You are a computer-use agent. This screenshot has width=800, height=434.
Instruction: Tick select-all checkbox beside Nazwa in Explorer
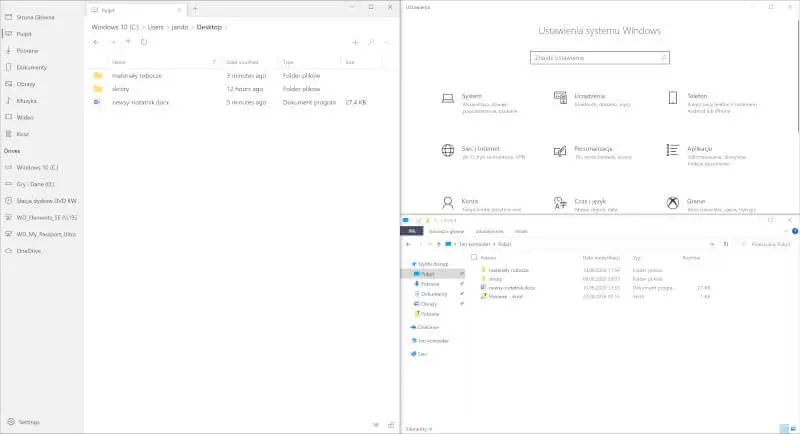click(x=474, y=258)
